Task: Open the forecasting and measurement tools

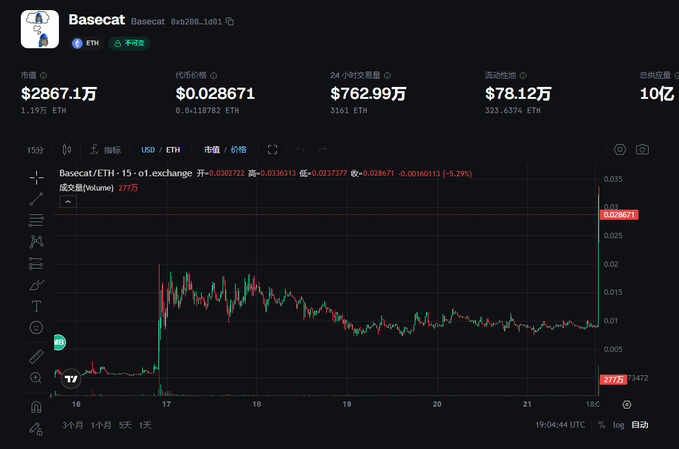Action: [x=36, y=263]
